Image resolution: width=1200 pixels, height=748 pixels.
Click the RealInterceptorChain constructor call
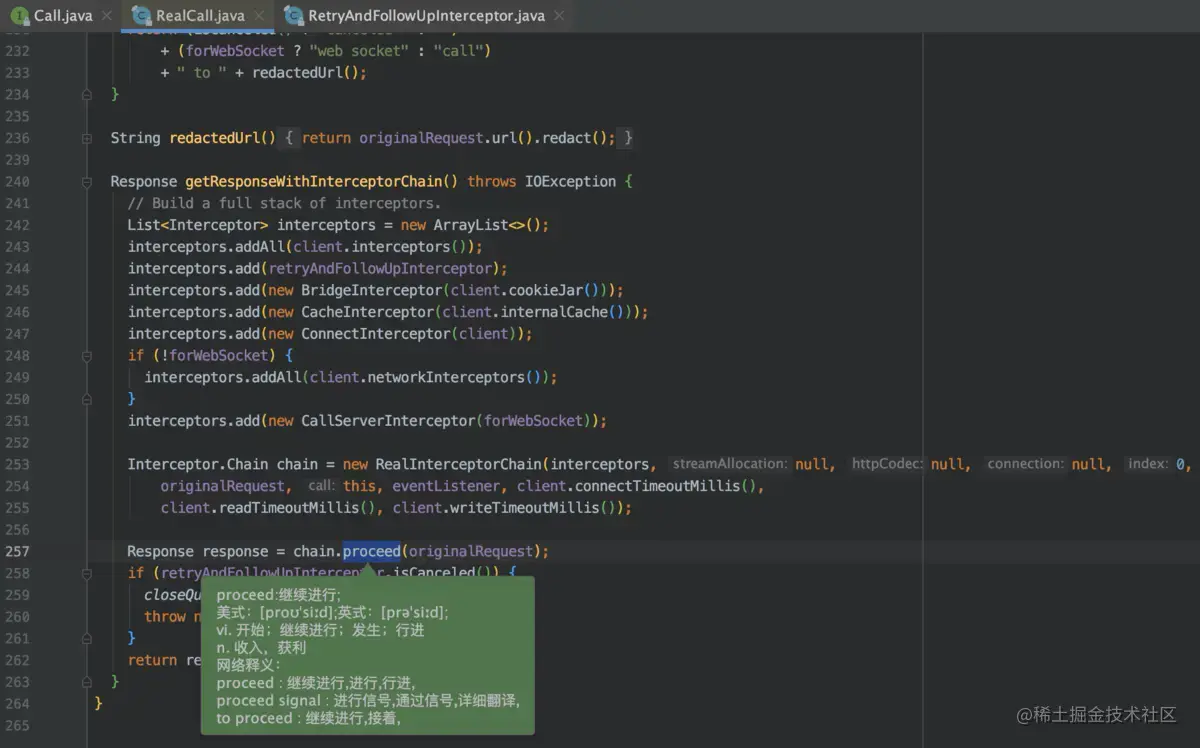pyautogui.click(x=459, y=464)
